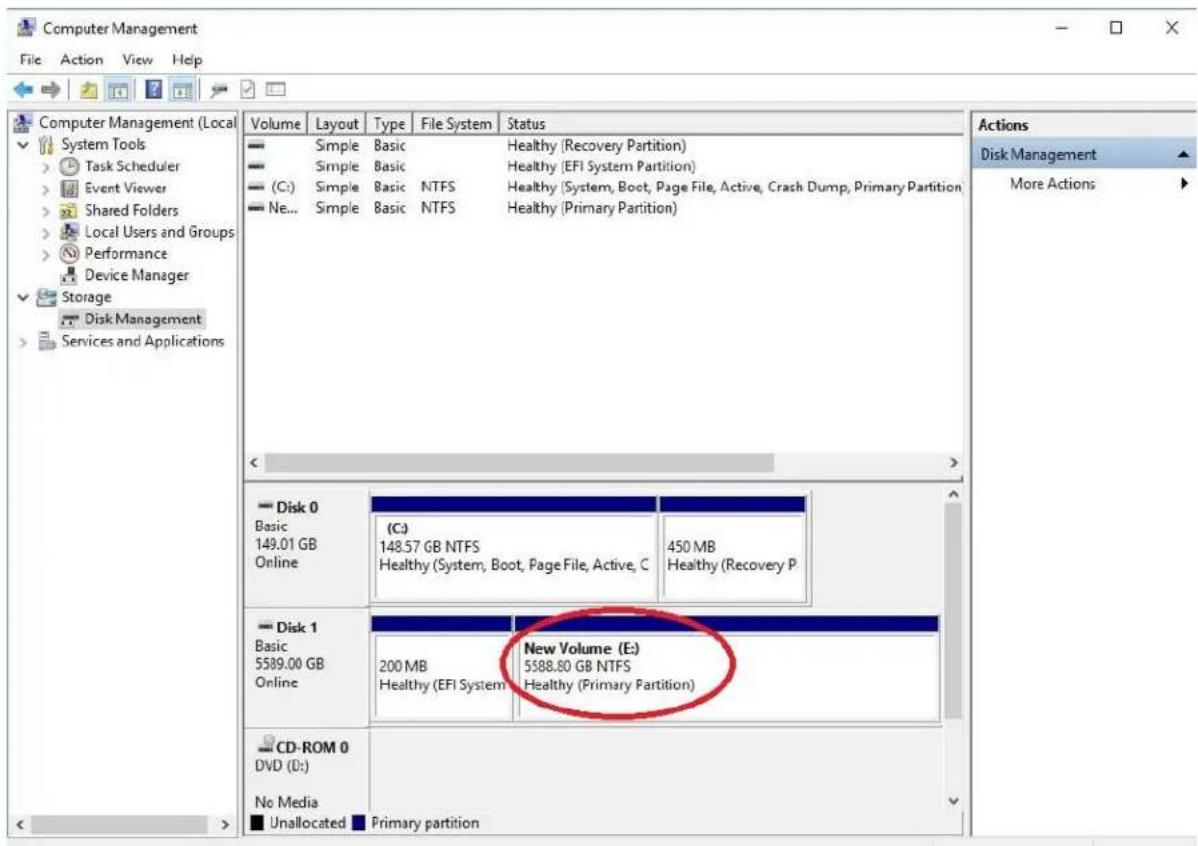
Task: Click the Back arrow in toolbar
Action: click(24, 90)
